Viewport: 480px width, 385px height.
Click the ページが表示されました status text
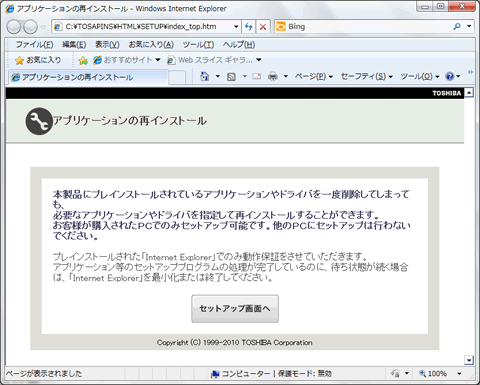point(44,374)
